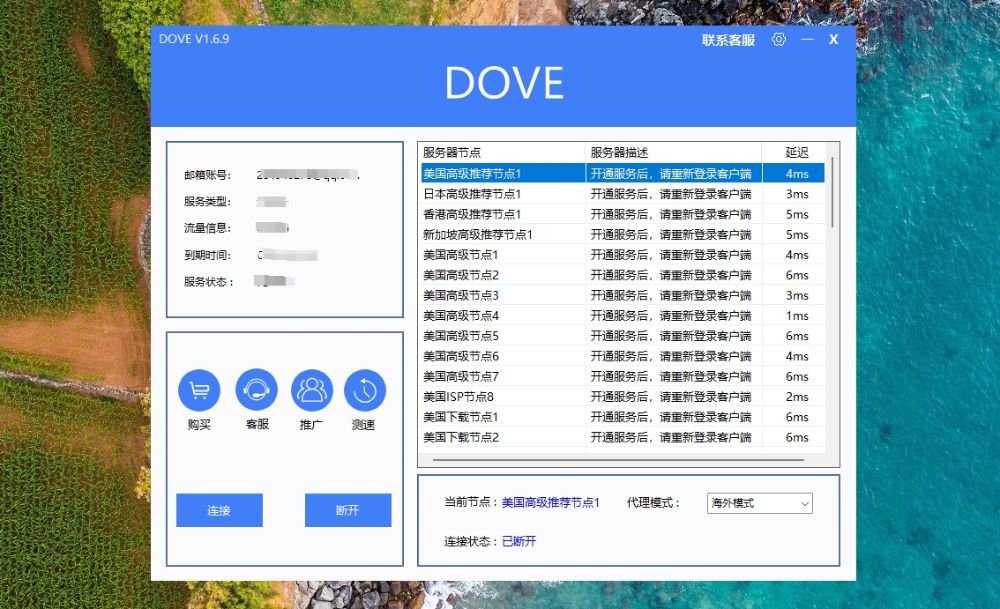Click the 到期时间 label
Image resolution: width=1000 pixels, height=609 pixels.
(207, 255)
